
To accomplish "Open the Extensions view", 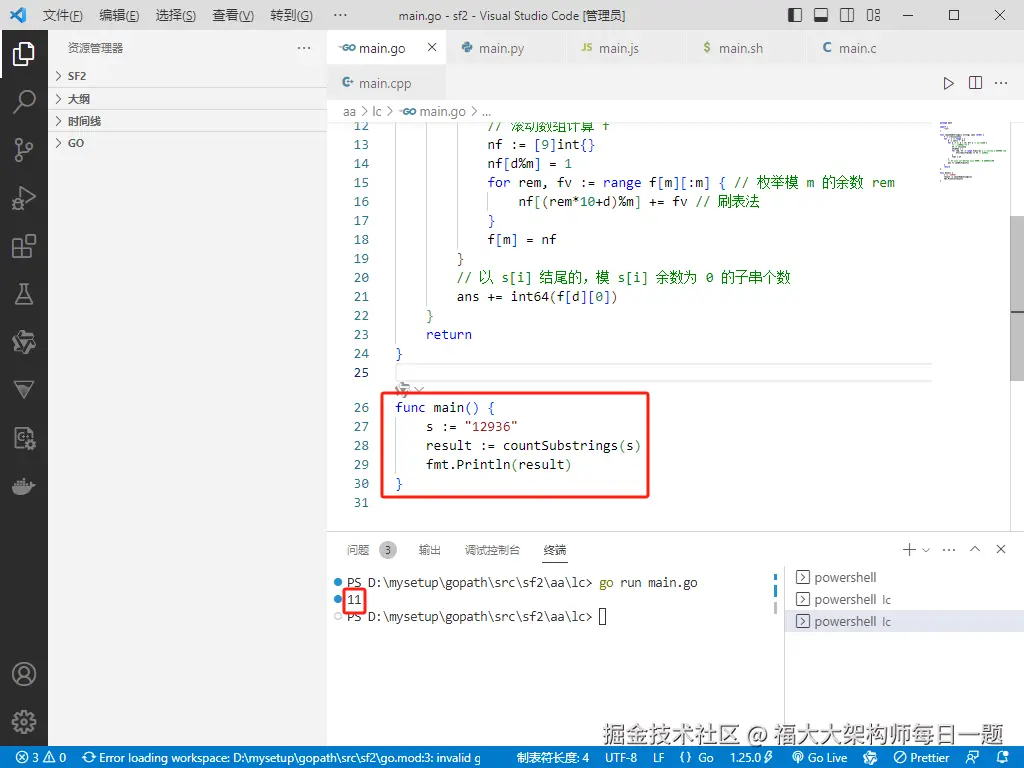I will [24, 246].
